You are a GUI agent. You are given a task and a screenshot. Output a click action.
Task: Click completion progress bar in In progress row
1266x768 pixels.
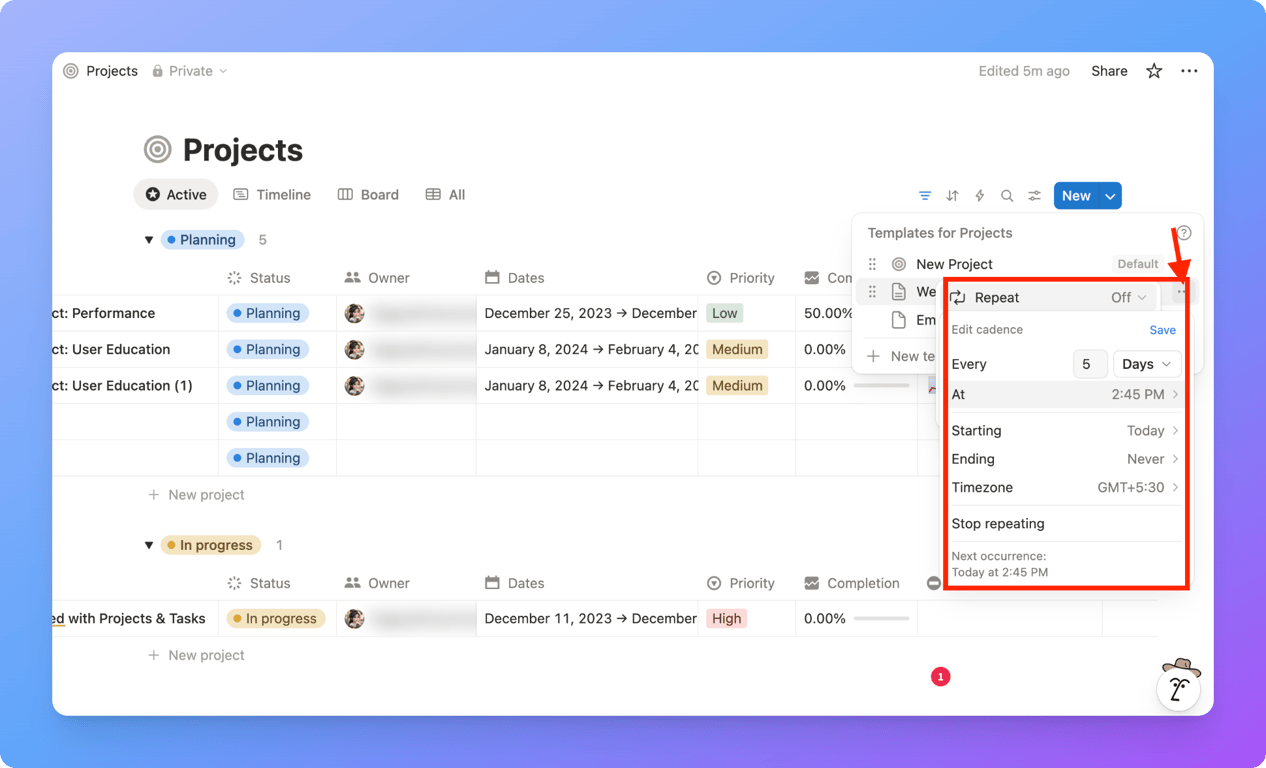click(x=881, y=619)
